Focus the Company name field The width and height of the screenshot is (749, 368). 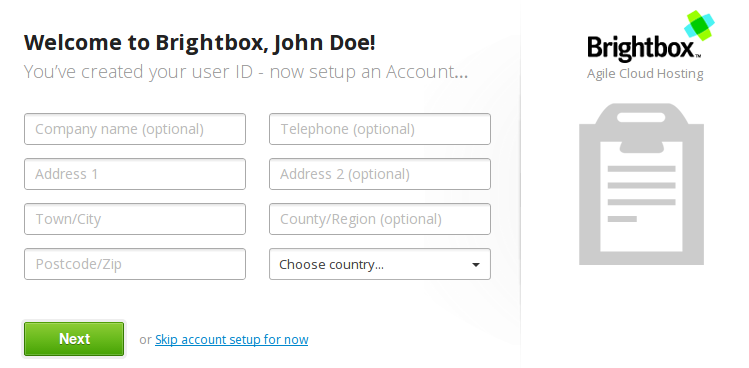pyautogui.click(x=135, y=129)
